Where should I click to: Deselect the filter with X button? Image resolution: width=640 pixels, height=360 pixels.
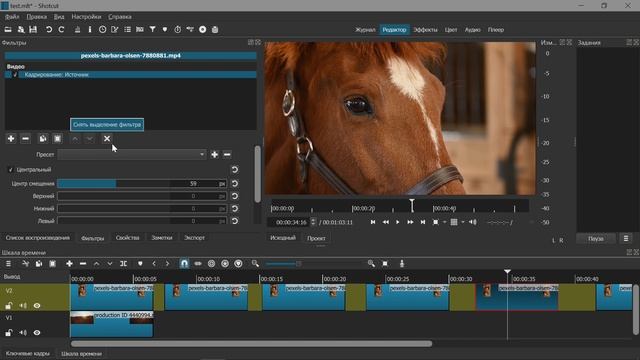(107, 139)
